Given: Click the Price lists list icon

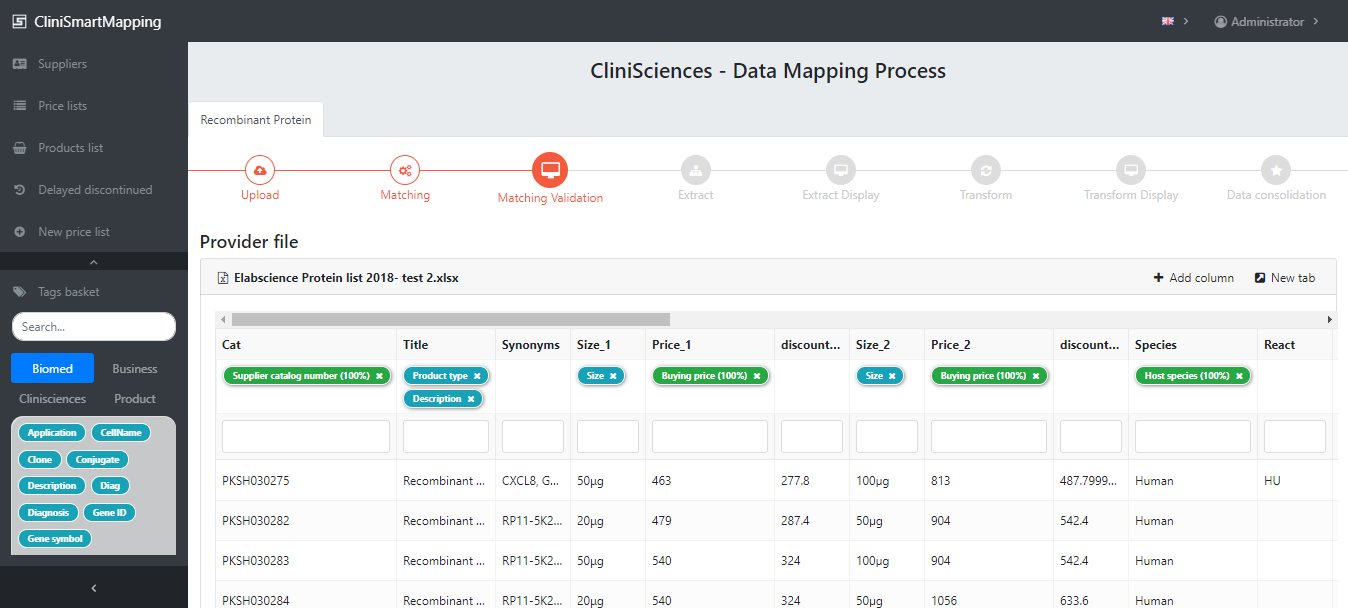Looking at the screenshot, I should (x=19, y=106).
